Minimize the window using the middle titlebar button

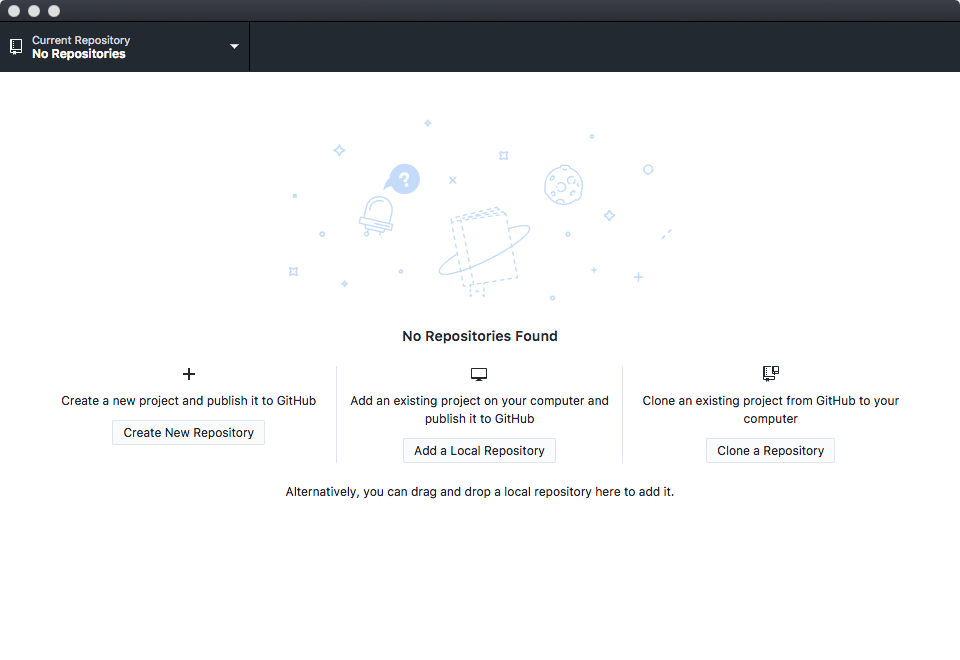[x=34, y=11]
